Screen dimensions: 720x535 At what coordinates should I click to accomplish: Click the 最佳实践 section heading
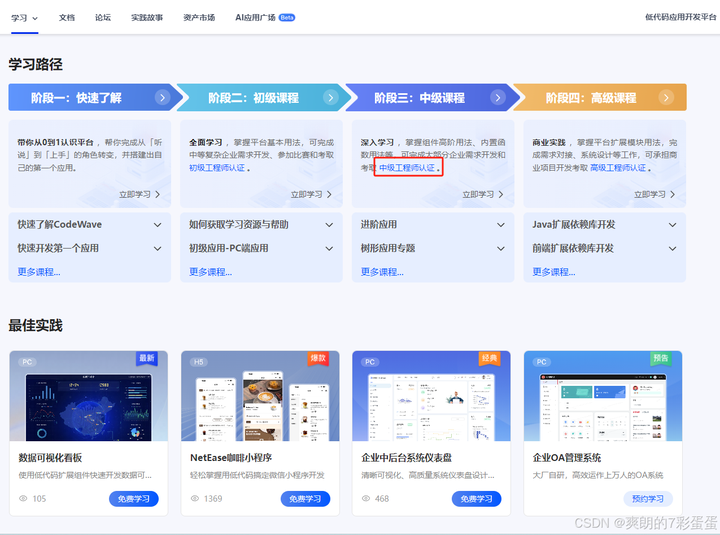35,326
